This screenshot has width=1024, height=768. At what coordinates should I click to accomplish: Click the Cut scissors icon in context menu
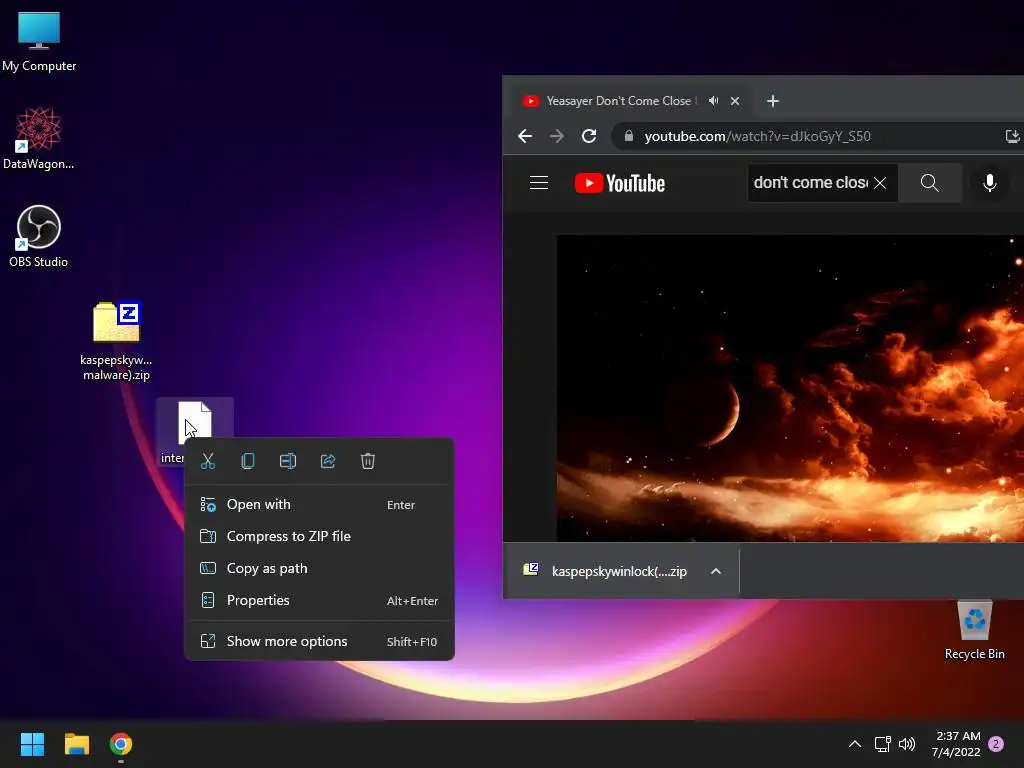pyautogui.click(x=208, y=461)
